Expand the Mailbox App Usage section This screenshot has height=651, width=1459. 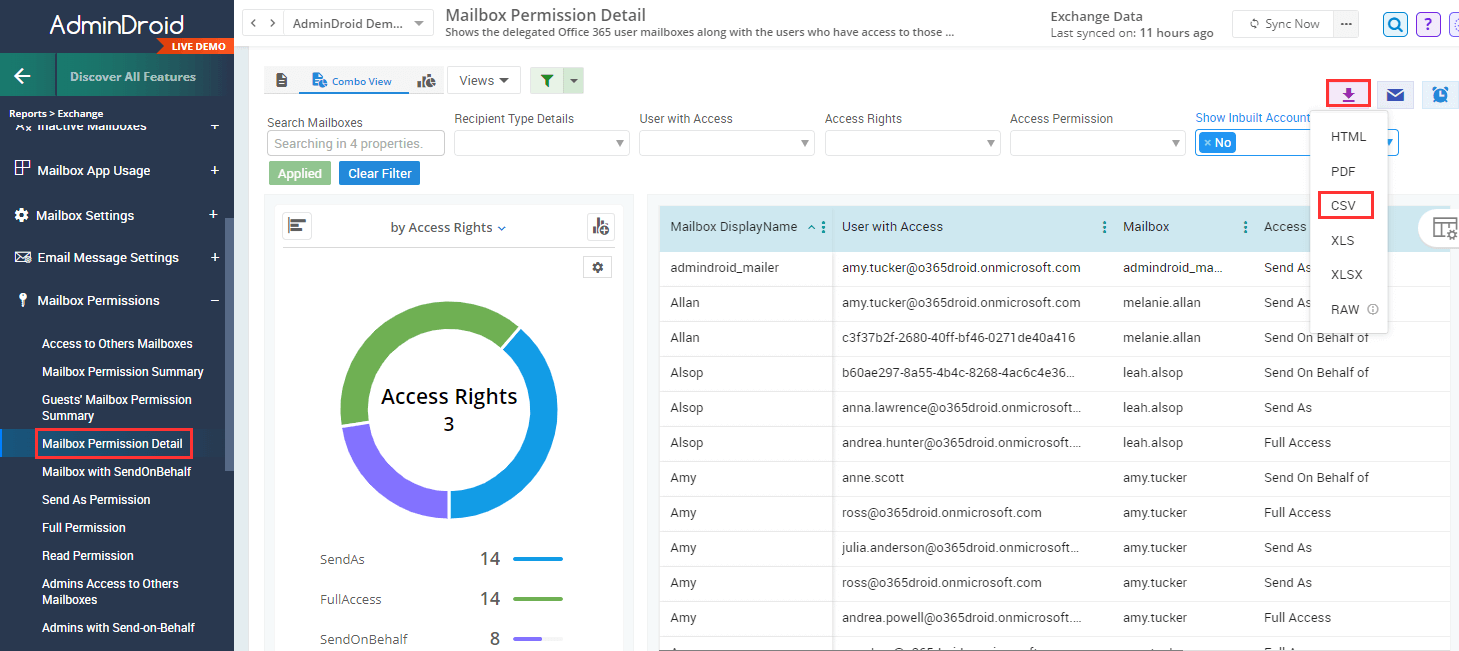click(x=214, y=171)
